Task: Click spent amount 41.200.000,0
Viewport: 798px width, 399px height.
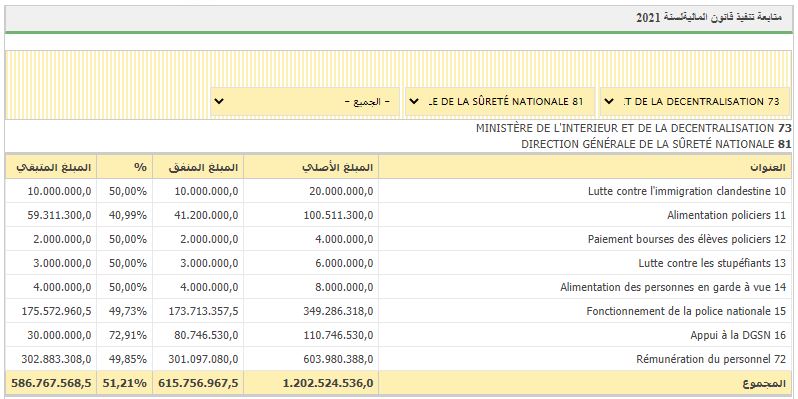Action: click(206, 215)
